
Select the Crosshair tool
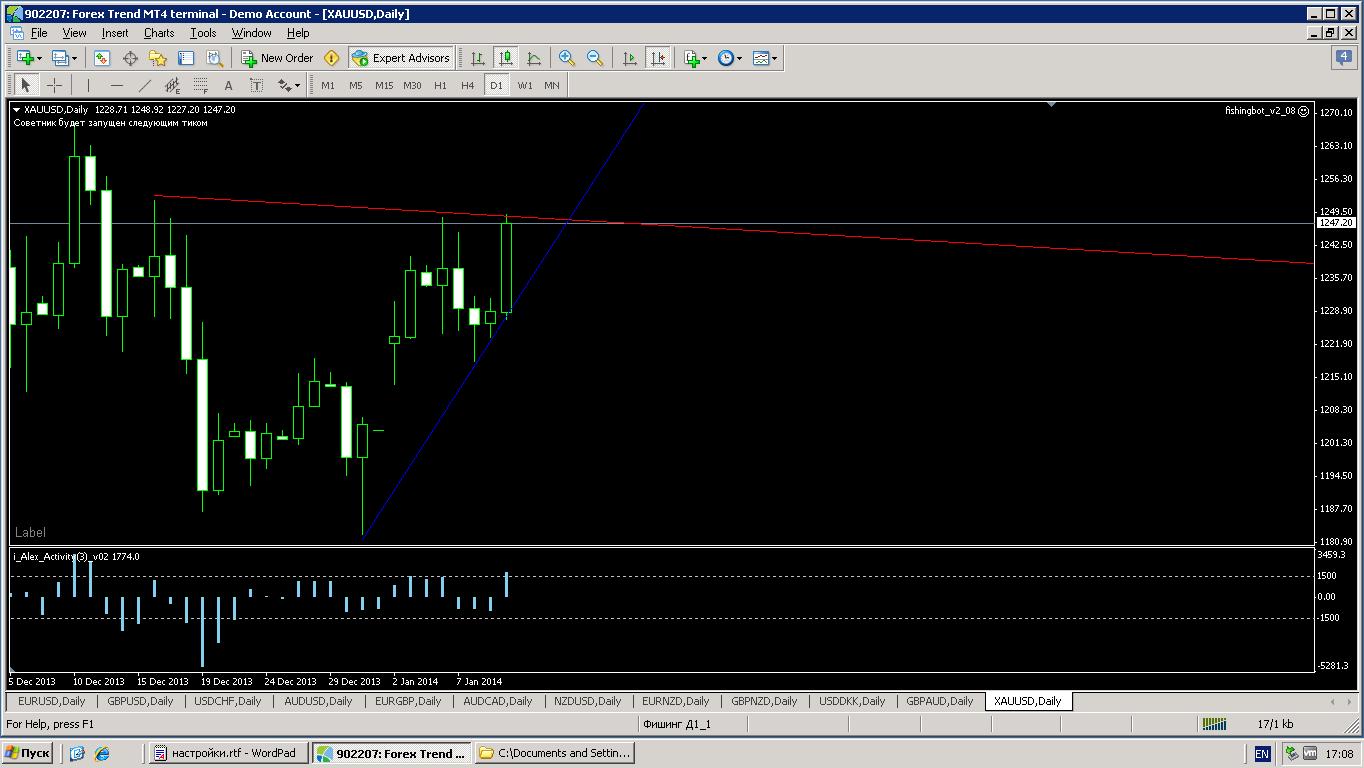54,85
